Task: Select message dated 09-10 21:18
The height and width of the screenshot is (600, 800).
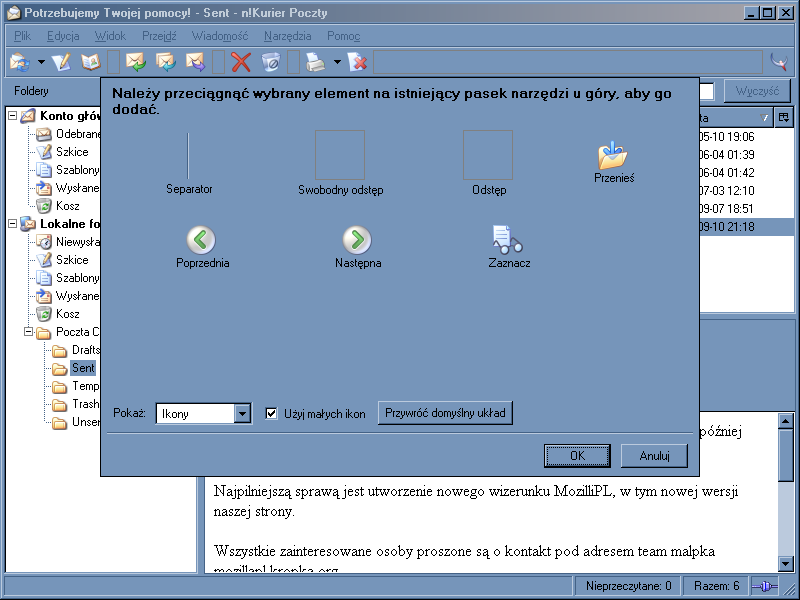Action: 746,227
